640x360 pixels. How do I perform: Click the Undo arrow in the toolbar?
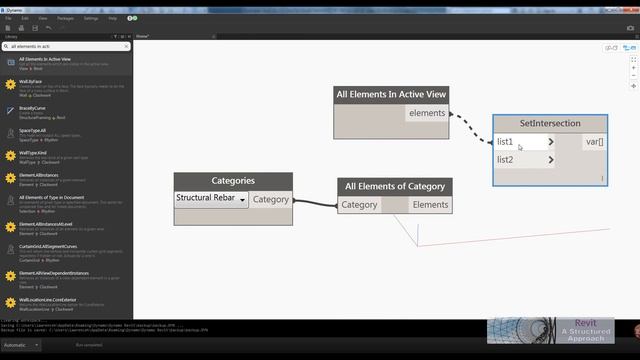tap(49, 28)
